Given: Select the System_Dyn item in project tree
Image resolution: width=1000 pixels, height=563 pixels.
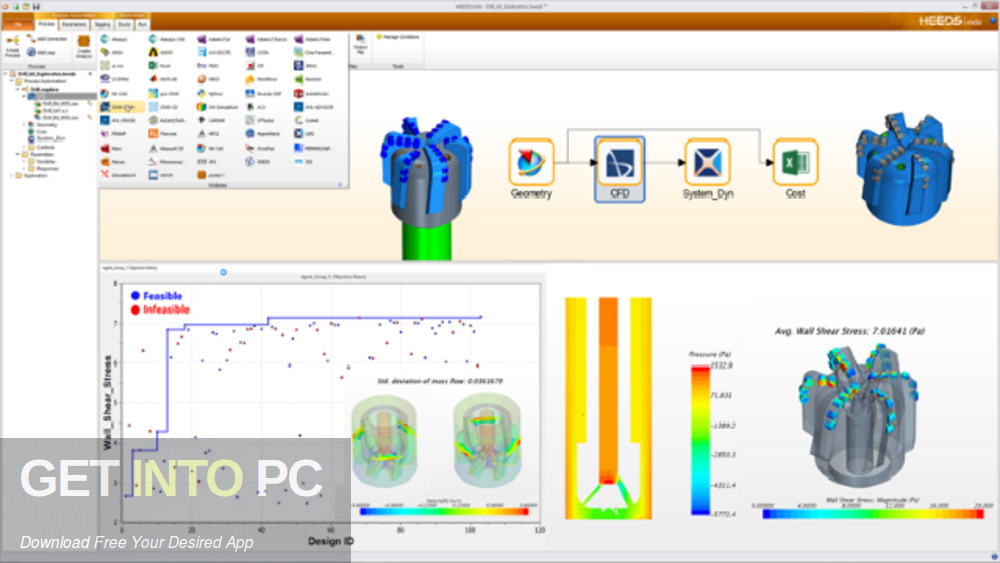Looking at the screenshot, I should tap(46, 138).
